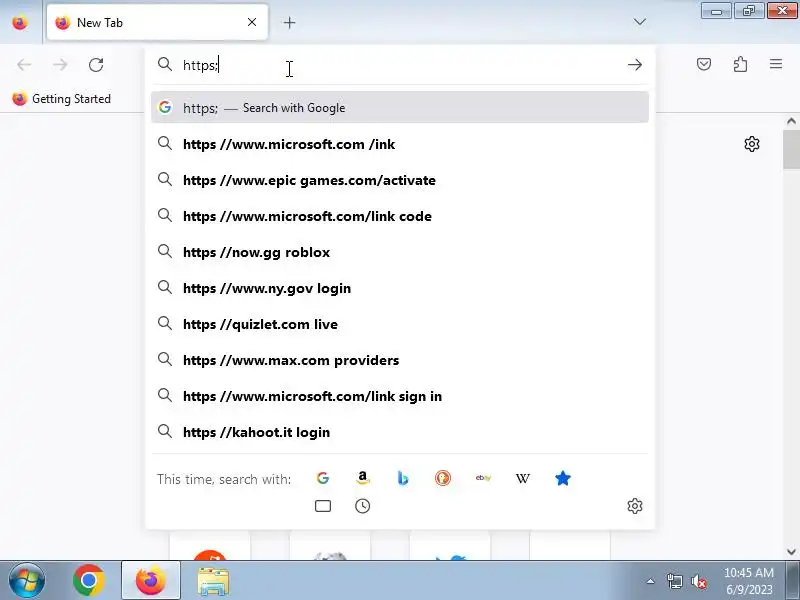Open search settings gear in dropdown

pyautogui.click(x=635, y=506)
